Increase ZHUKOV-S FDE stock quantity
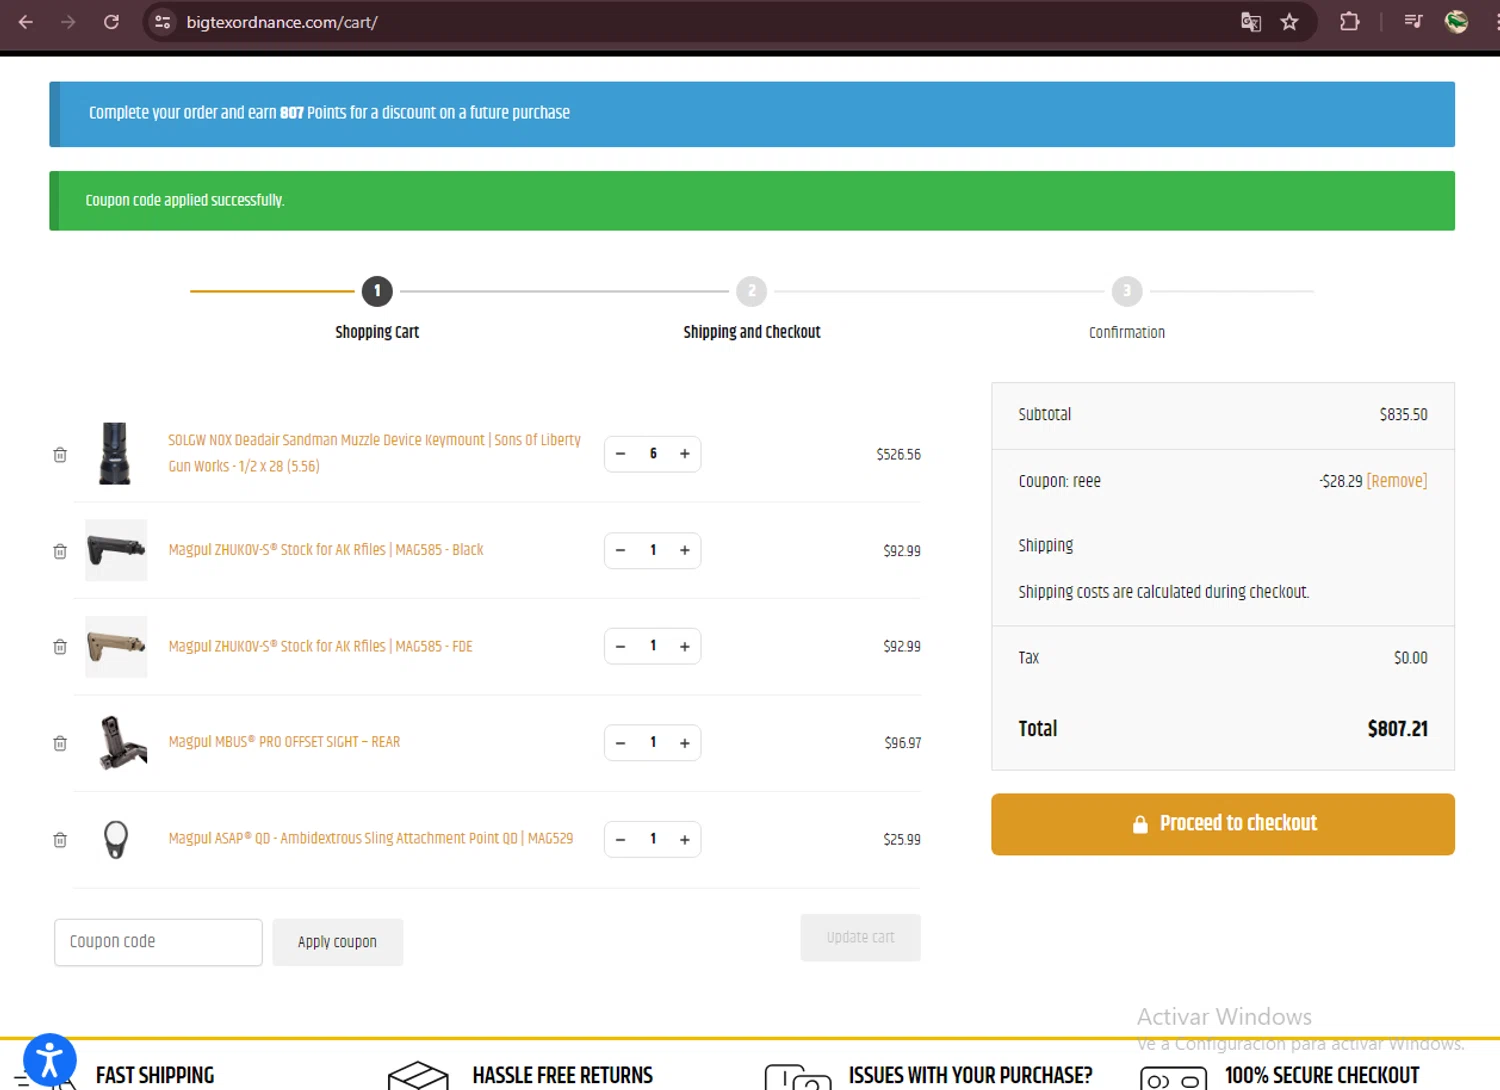1500x1090 pixels. coord(685,646)
